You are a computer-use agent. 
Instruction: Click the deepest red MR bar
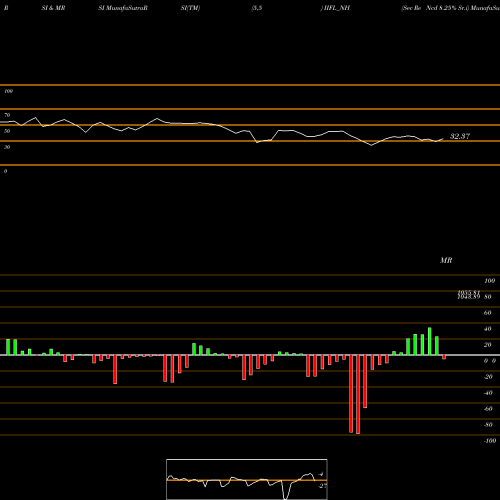(x=358, y=394)
